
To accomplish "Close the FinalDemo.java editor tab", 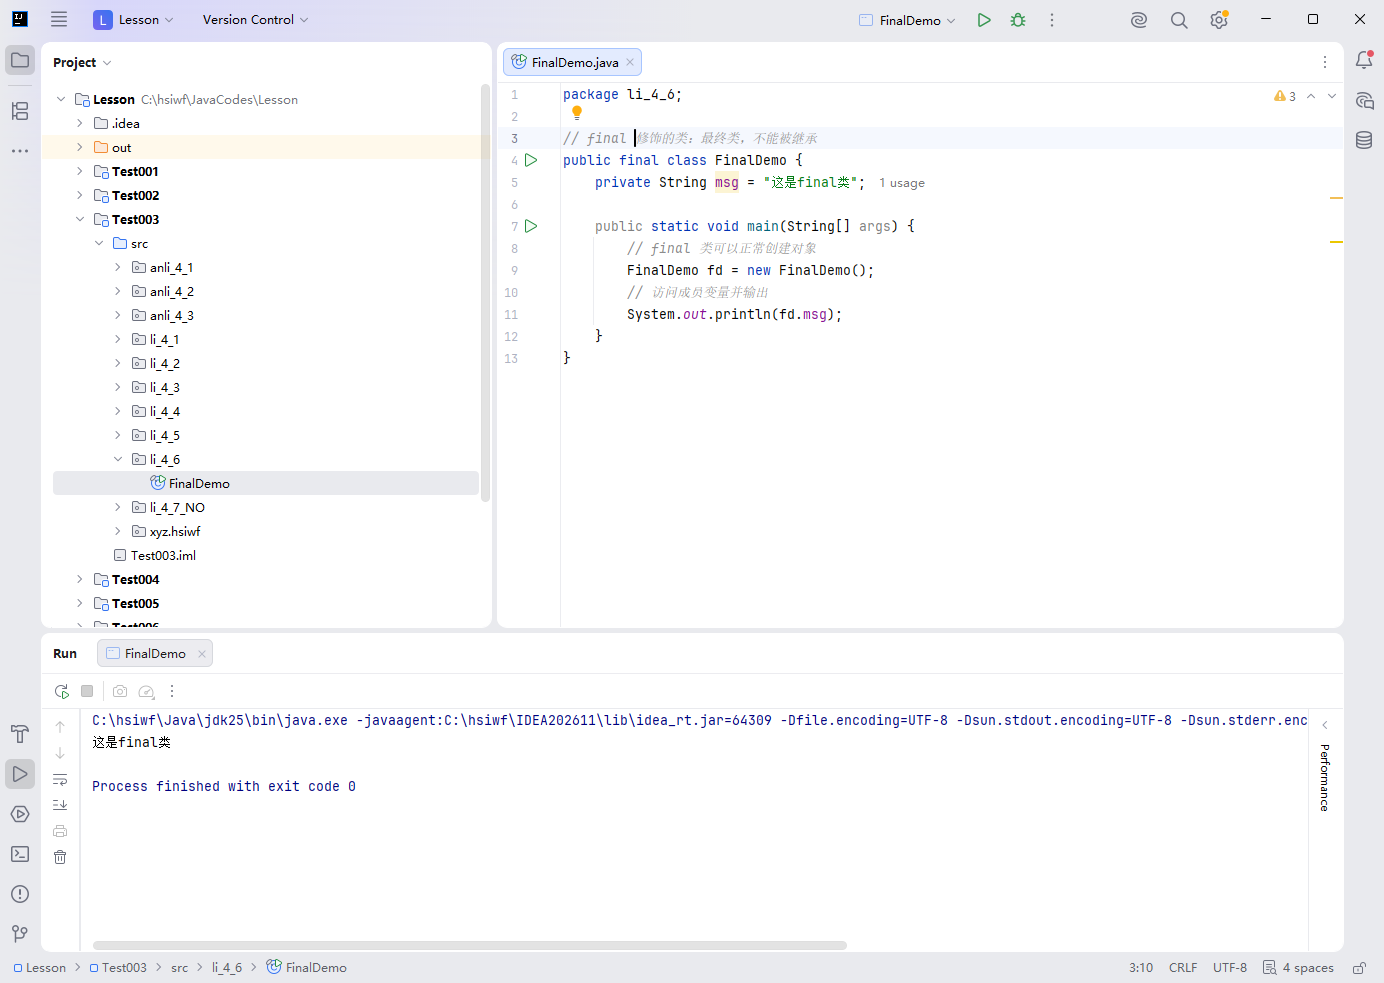I will coord(630,62).
